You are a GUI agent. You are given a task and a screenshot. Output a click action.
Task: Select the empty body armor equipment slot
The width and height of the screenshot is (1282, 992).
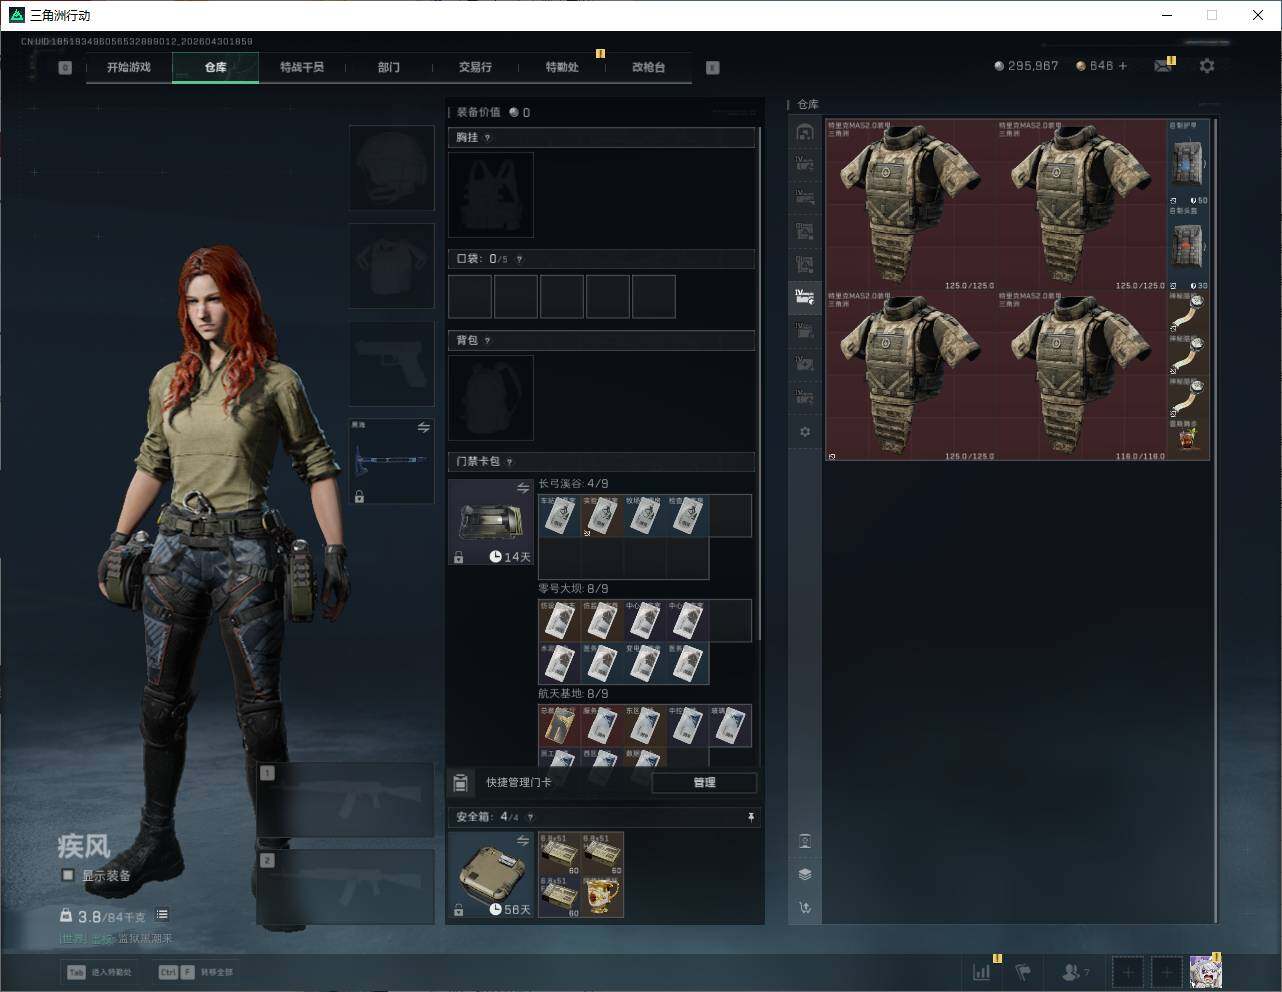point(392,266)
